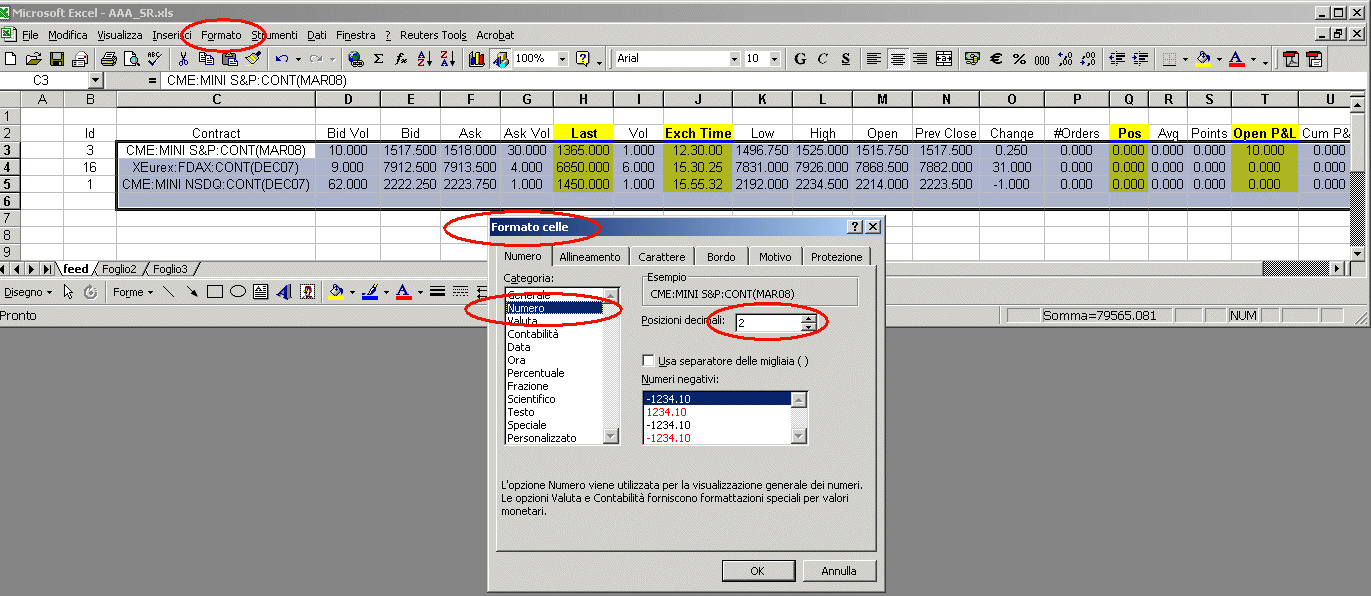Sort descending with the Z-A icon

click(x=447, y=59)
